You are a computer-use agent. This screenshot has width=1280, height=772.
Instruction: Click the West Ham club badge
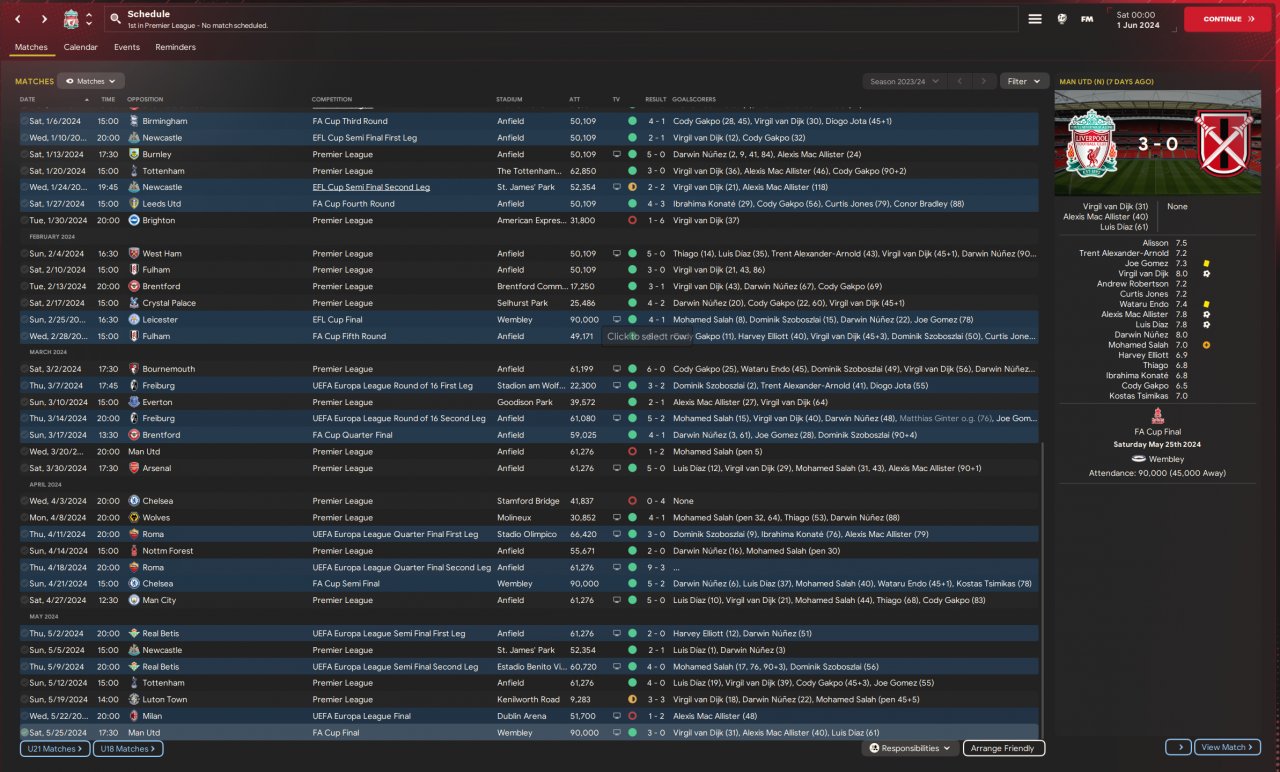[134, 254]
